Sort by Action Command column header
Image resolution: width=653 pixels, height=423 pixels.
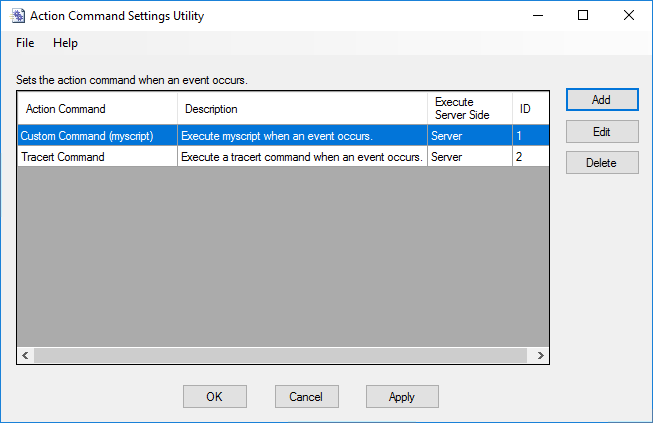[97, 109]
